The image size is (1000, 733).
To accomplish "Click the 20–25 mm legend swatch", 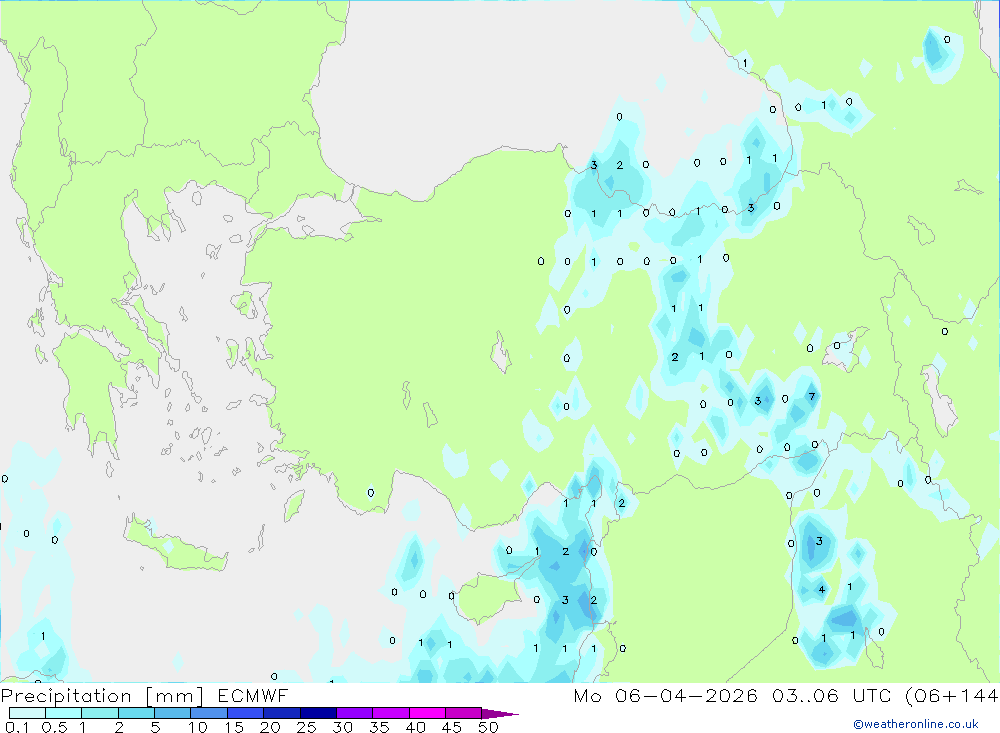I will coord(281,713).
